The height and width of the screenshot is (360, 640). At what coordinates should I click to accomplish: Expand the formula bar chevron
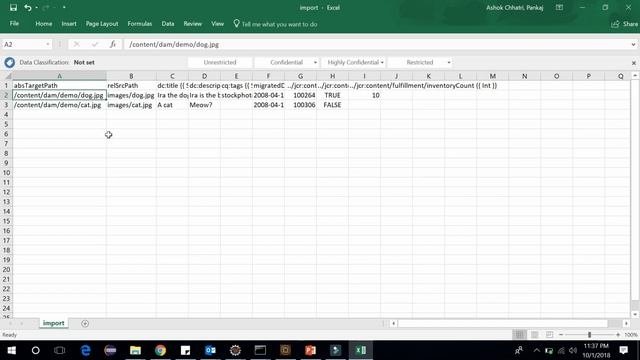click(633, 44)
